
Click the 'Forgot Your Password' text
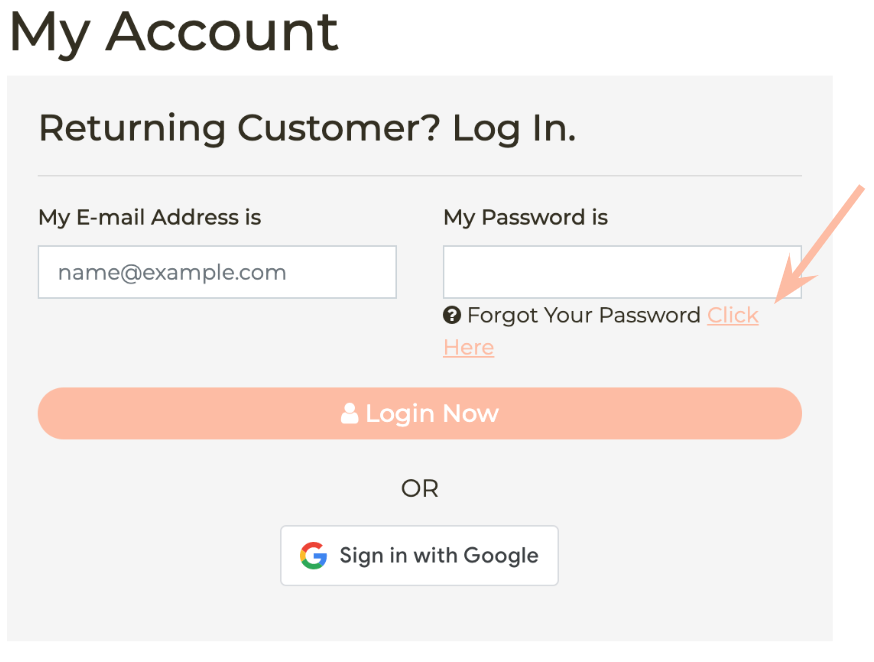click(x=584, y=315)
